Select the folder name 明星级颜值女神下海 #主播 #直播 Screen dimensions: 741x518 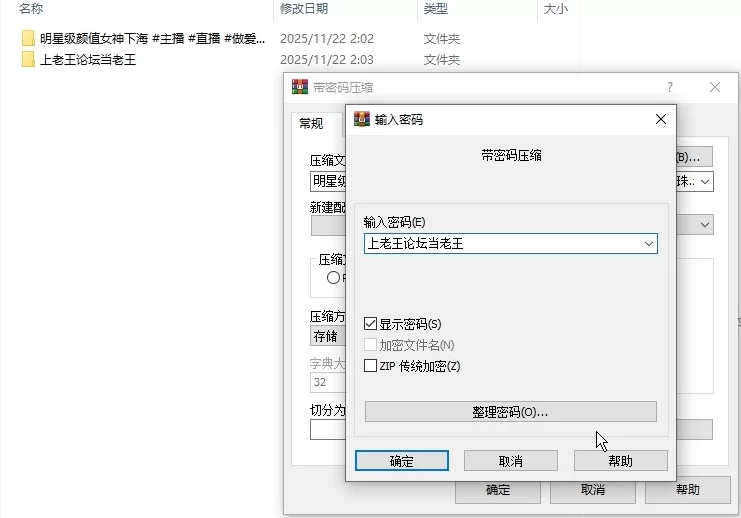152,38
